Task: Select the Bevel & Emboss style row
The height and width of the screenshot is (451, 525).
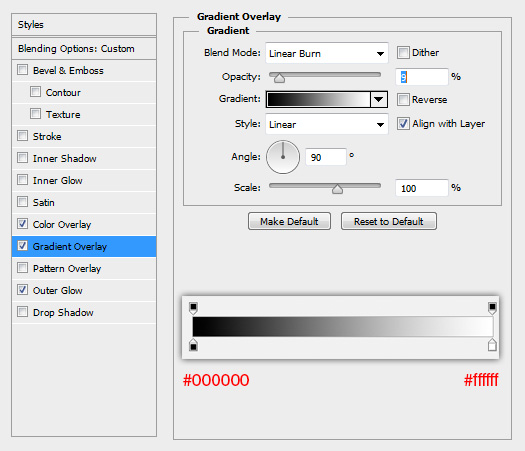Action: [x=84, y=71]
